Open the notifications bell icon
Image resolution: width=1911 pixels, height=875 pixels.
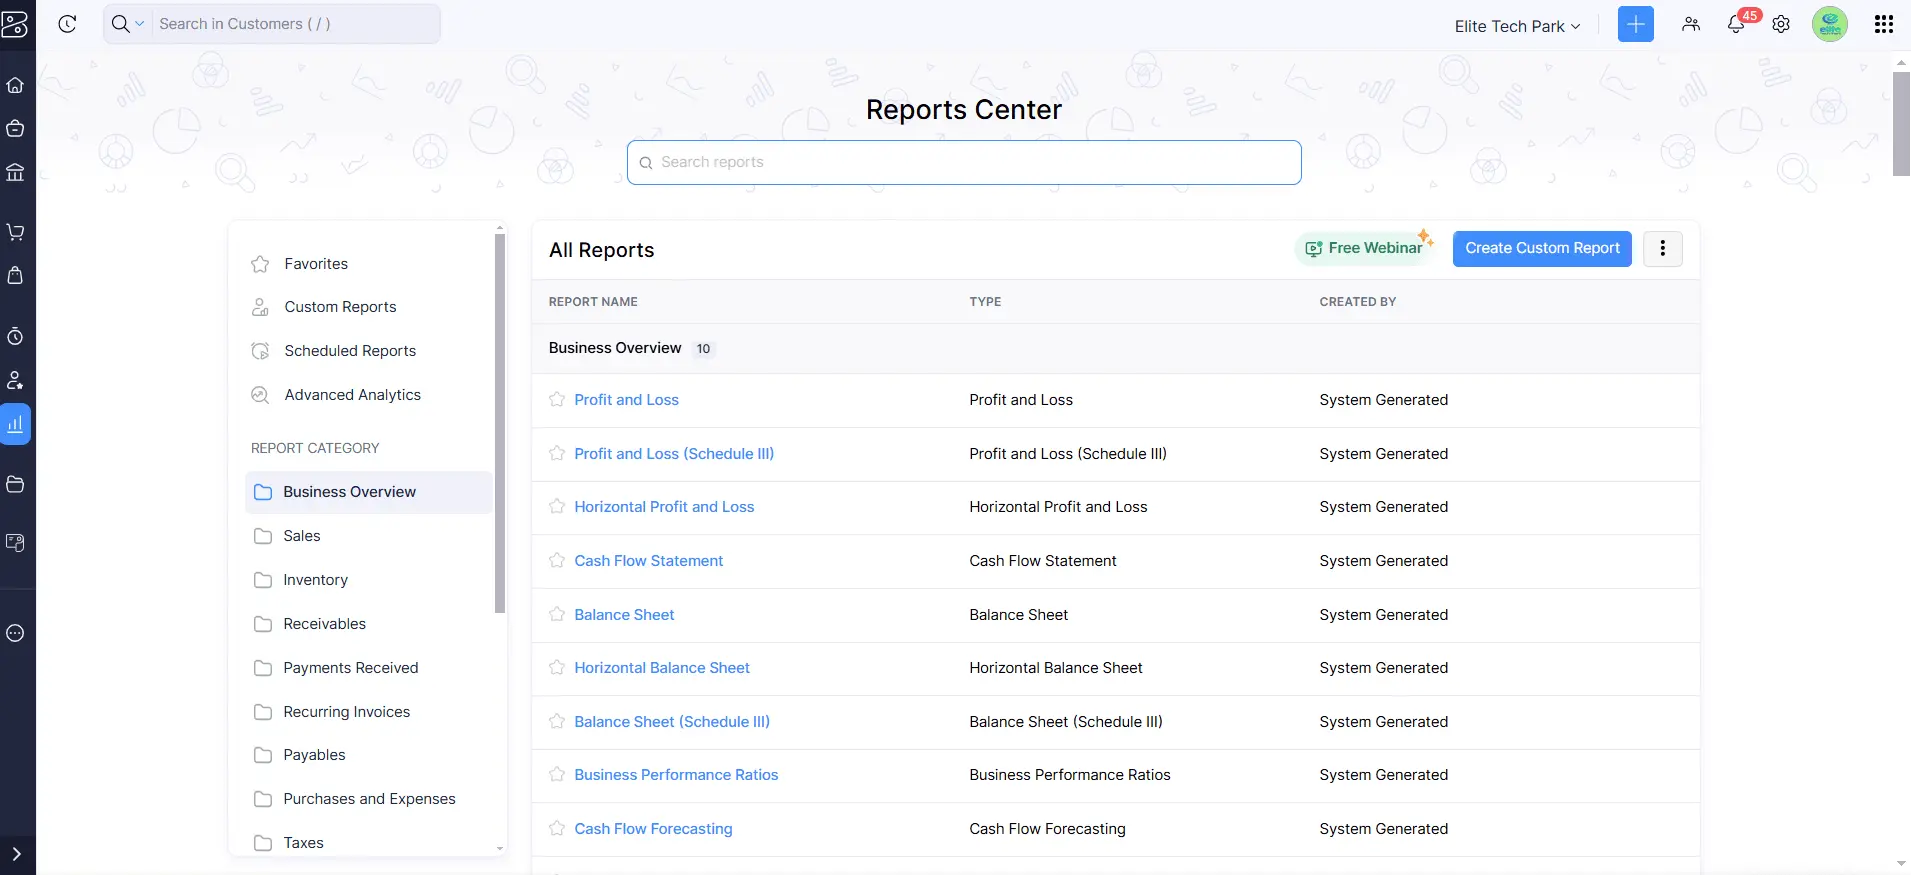1736,25
